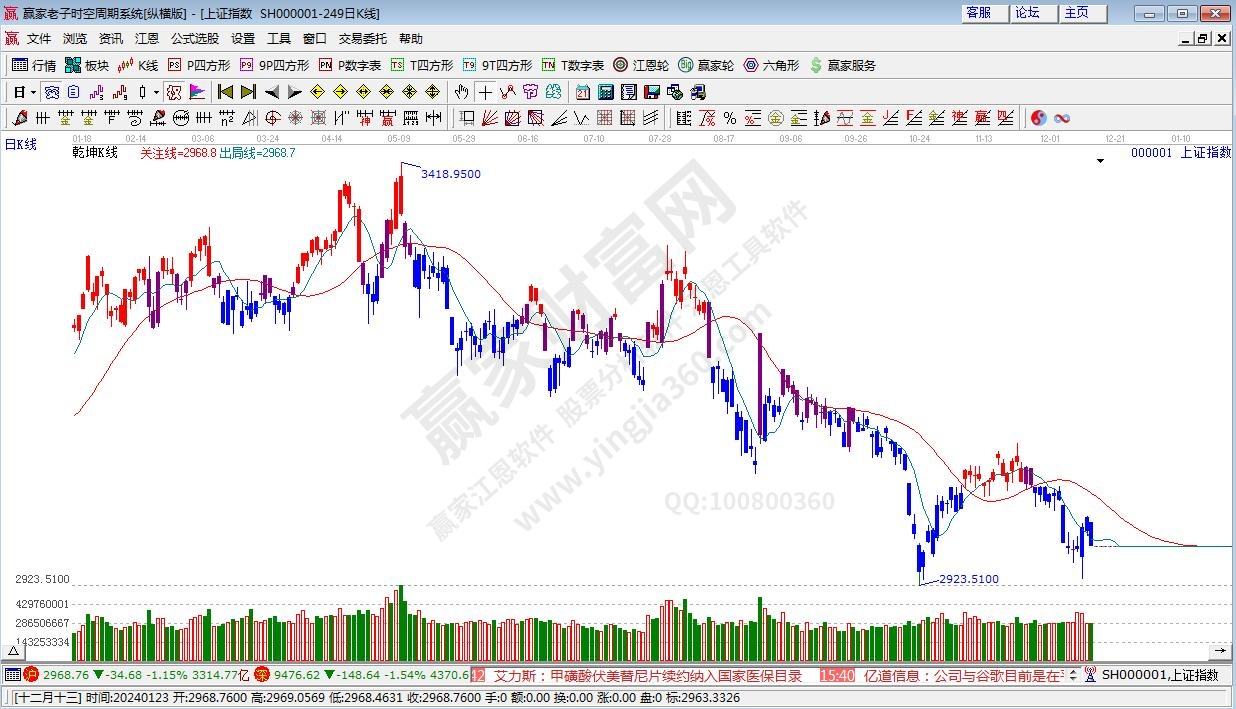
Task: Open the 公式选股 menu
Action: [194, 39]
